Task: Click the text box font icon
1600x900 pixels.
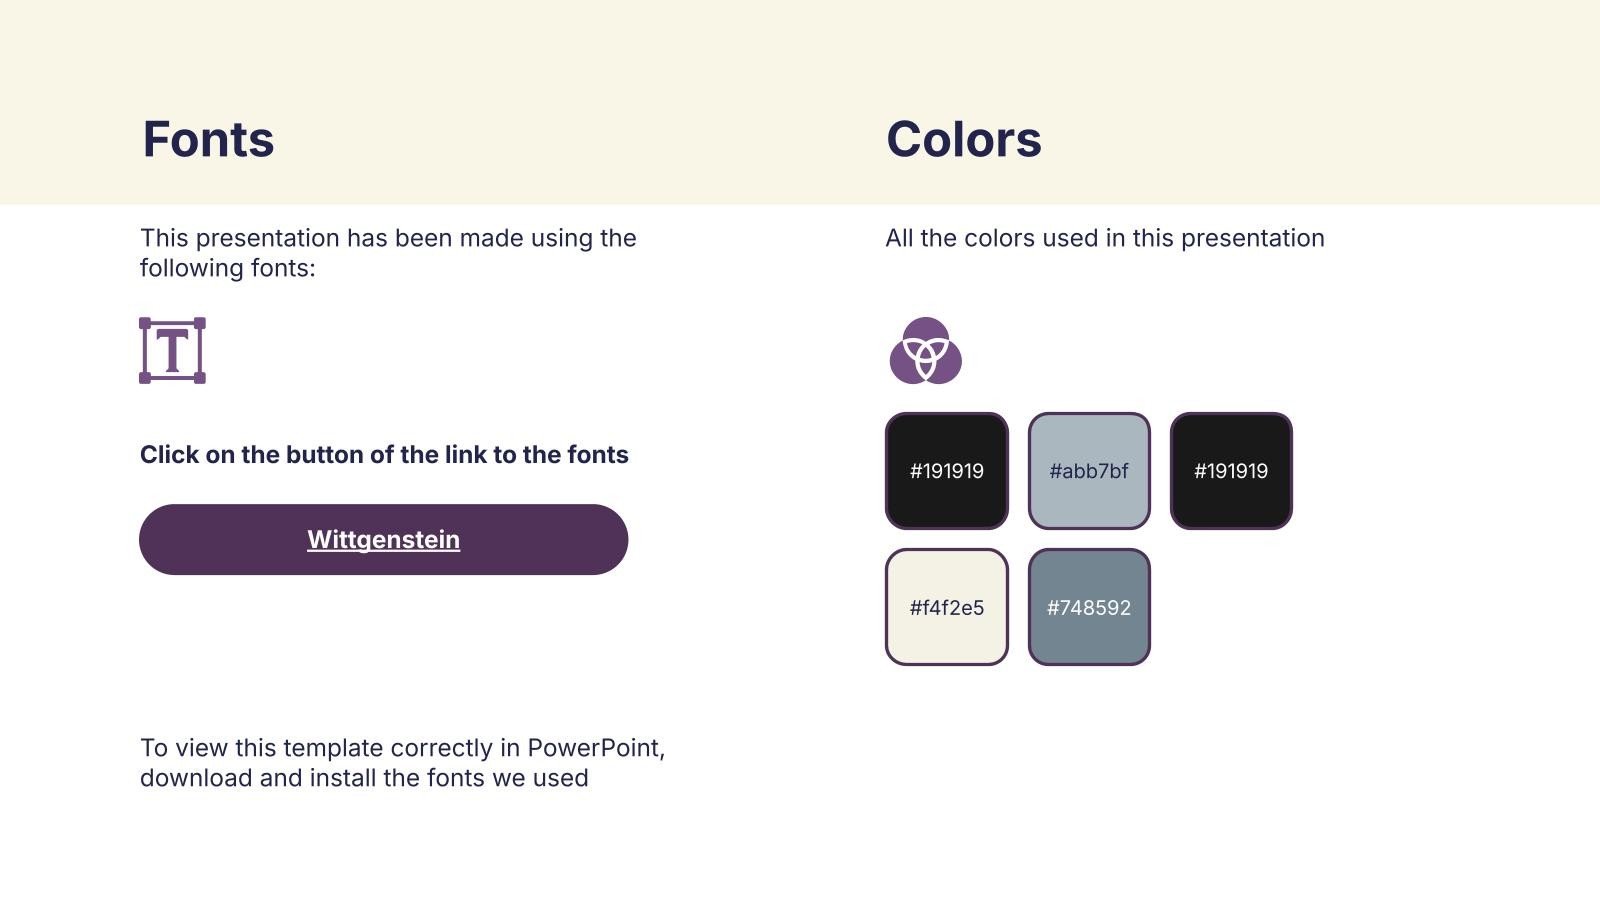Action: 172,350
